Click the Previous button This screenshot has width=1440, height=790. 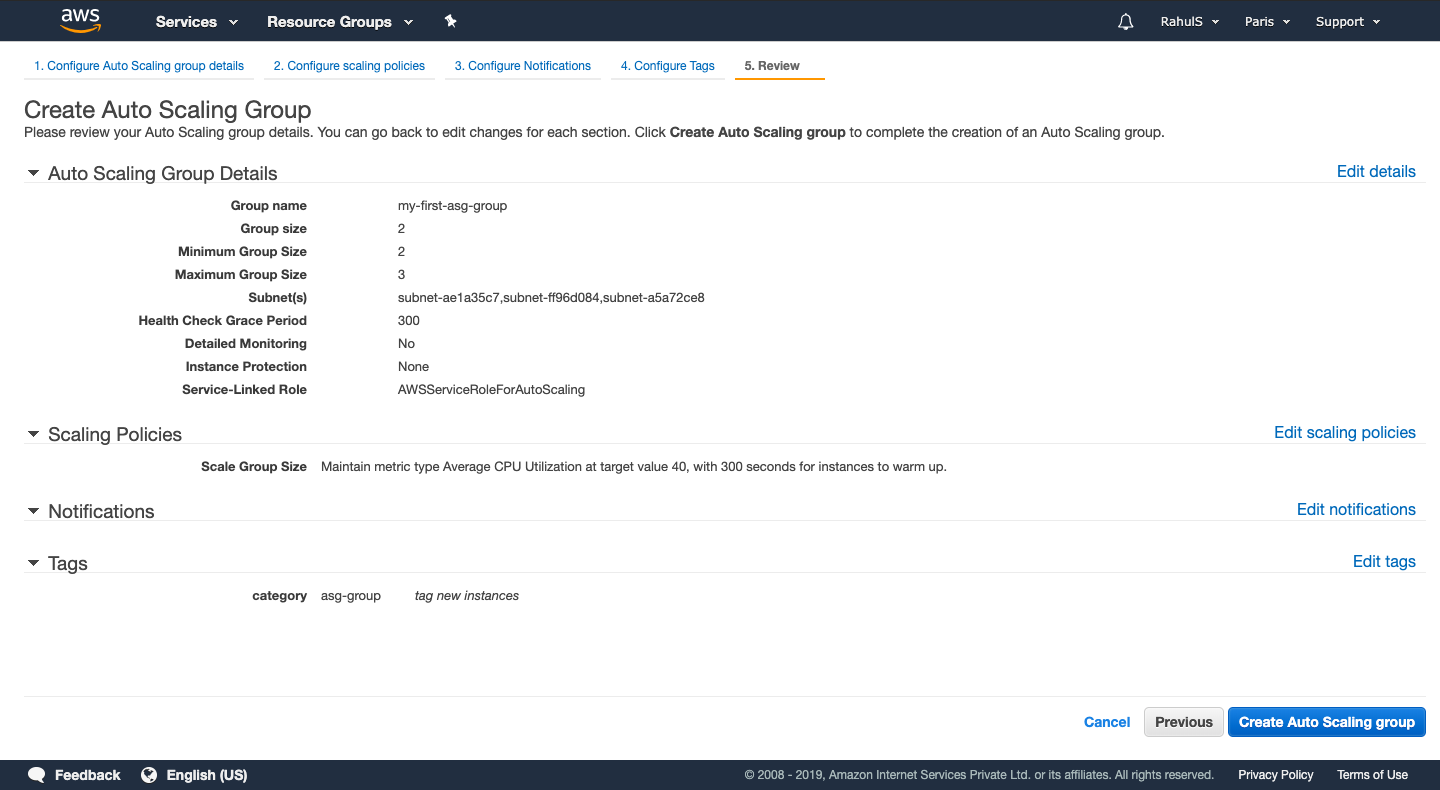[1183, 722]
